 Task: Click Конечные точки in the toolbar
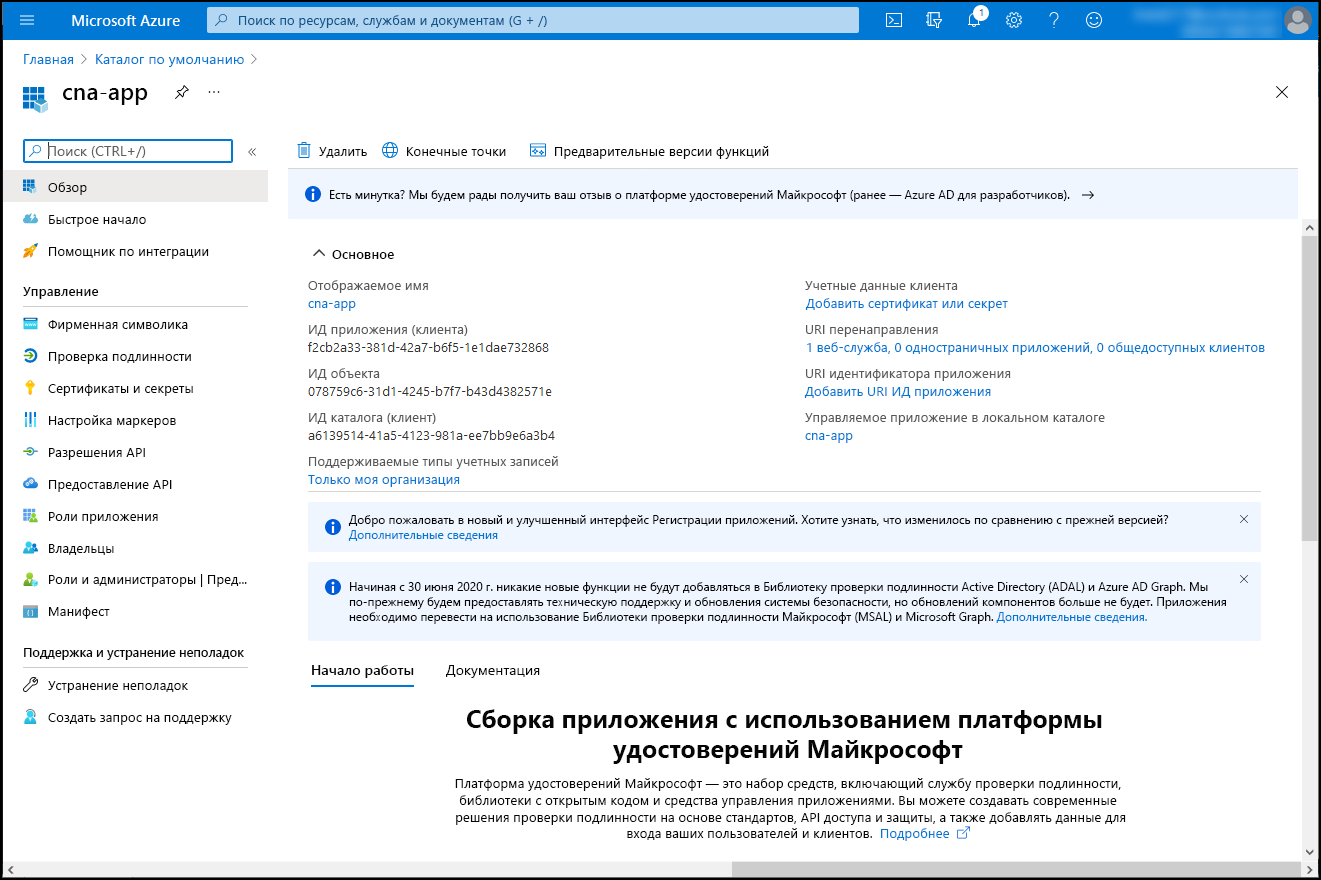click(444, 151)
